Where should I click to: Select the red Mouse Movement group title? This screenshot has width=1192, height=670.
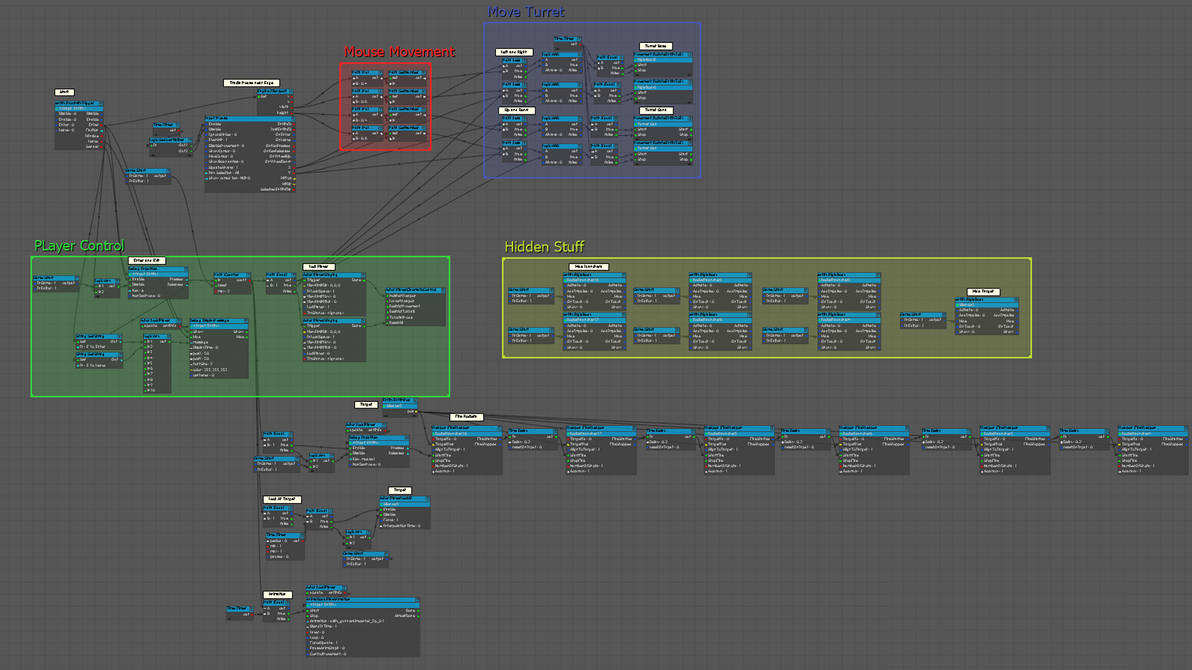399,52
